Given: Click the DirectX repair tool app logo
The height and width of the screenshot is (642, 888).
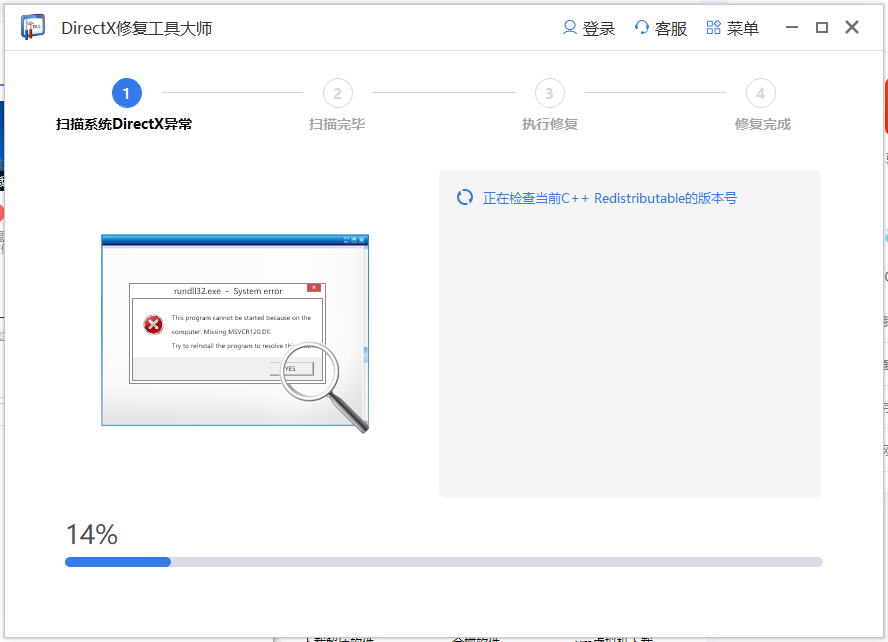Looking at the screenshot, I should coord(33,27).
